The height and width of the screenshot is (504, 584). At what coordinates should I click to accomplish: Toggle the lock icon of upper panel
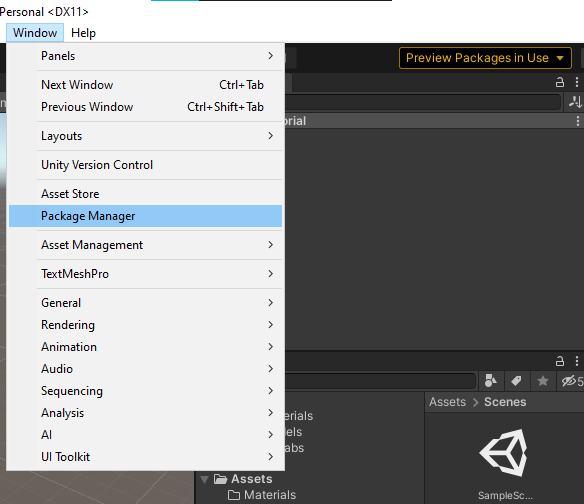tap(560, 82)
